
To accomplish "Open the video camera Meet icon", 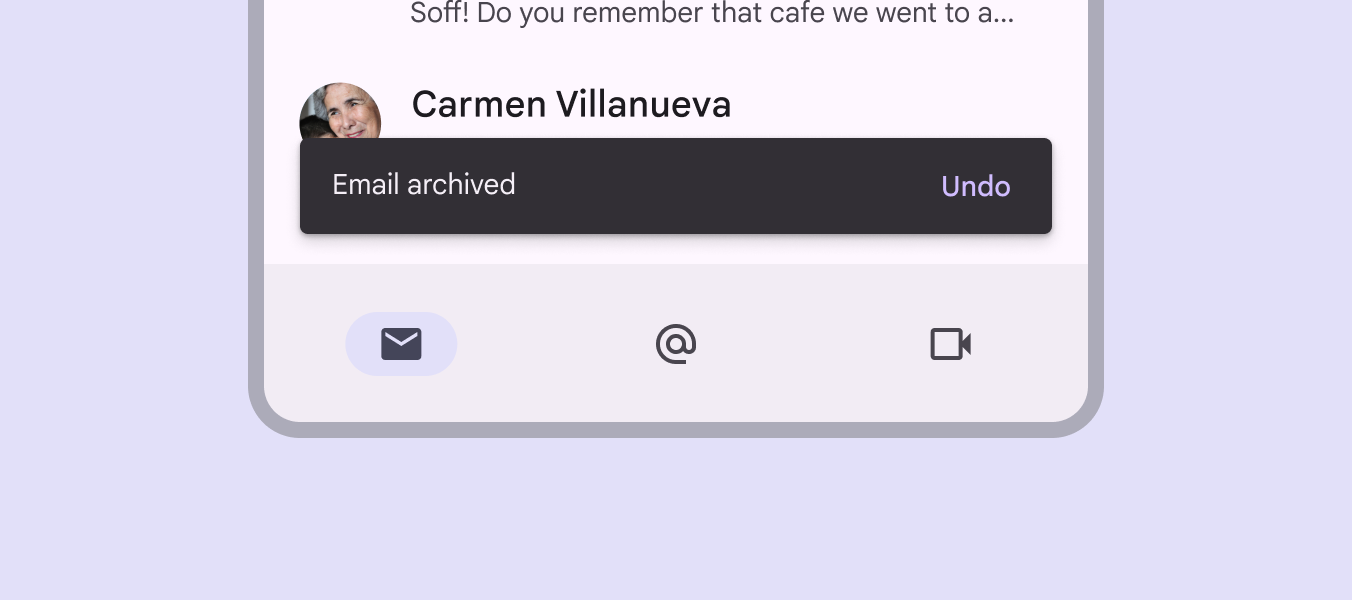I will [950, 344].
